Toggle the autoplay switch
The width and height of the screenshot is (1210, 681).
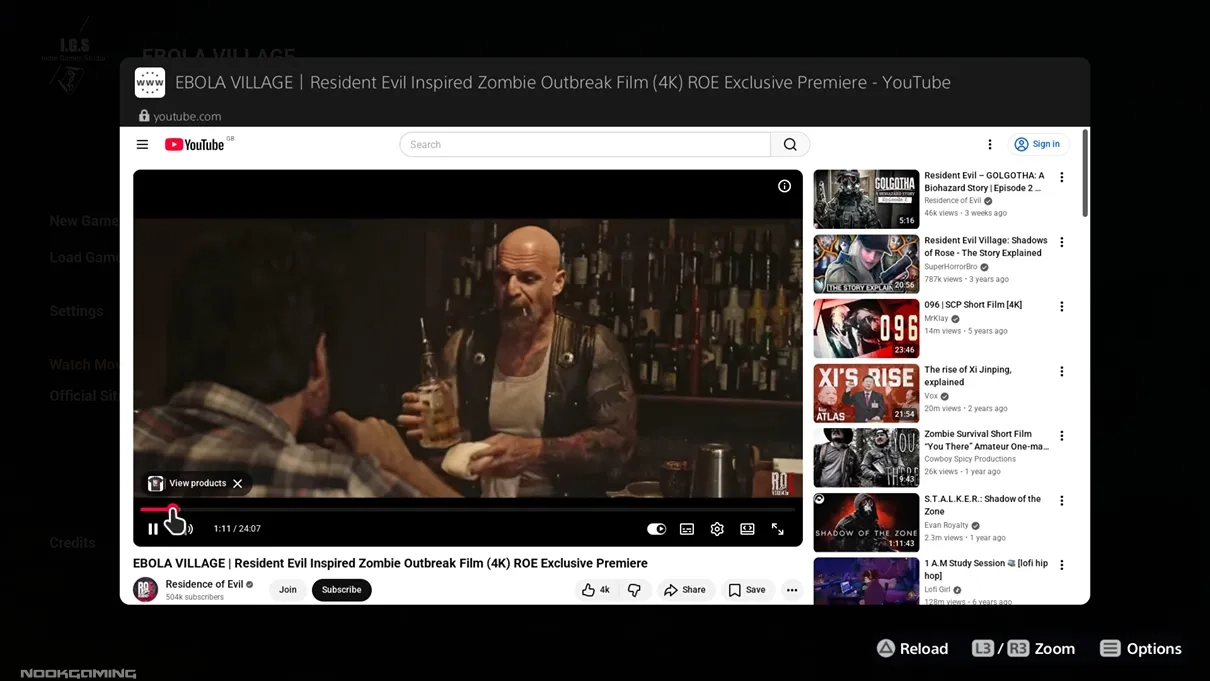pyautogui.click(x=656, y=529)
